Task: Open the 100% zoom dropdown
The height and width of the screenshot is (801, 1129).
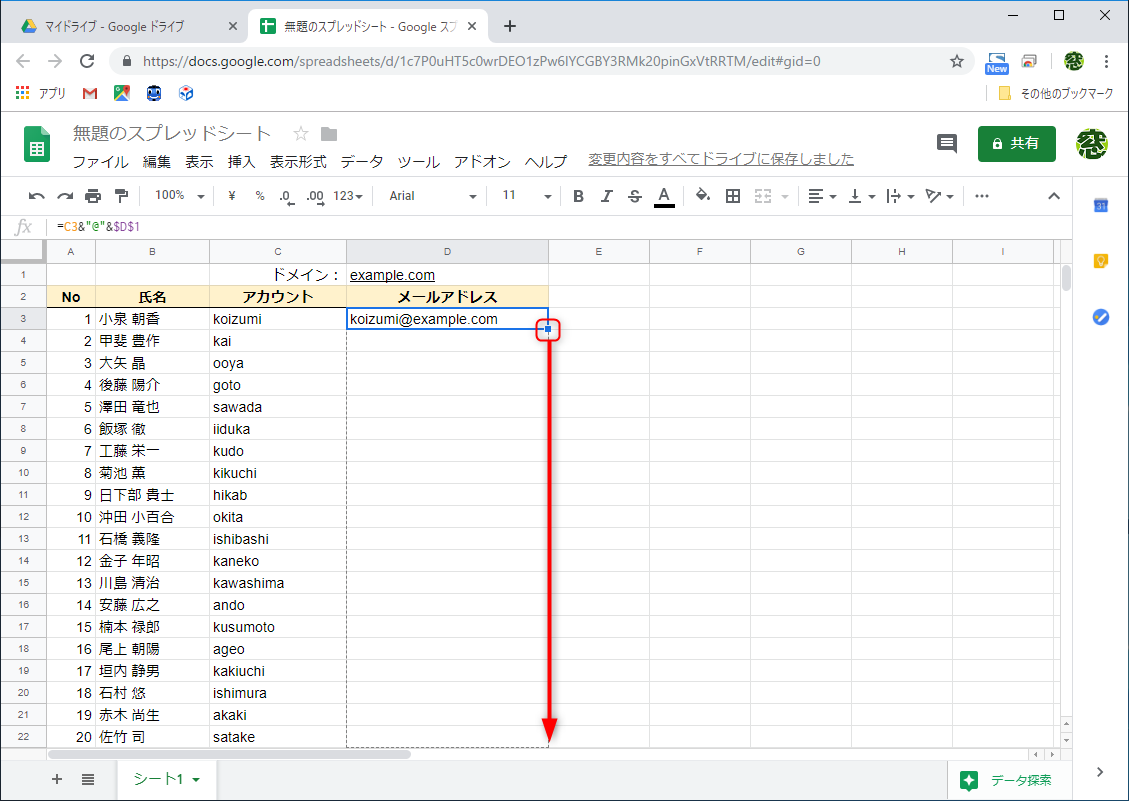Action: (x=178, y=196)
